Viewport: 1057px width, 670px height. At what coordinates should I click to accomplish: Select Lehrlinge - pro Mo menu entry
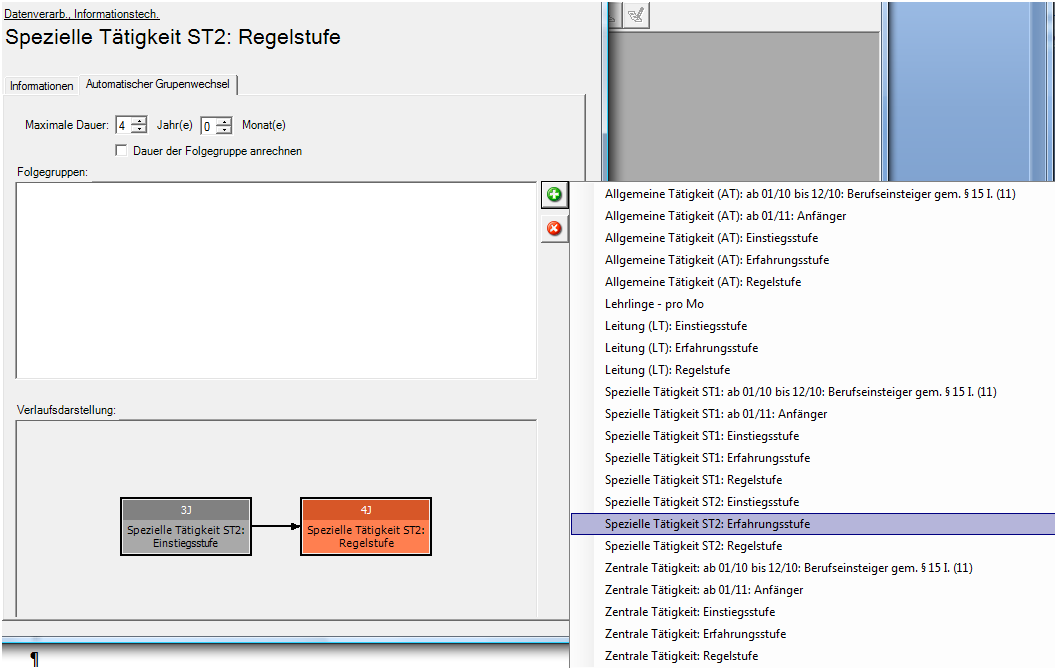pyautogui.click(x=654, y=304)
